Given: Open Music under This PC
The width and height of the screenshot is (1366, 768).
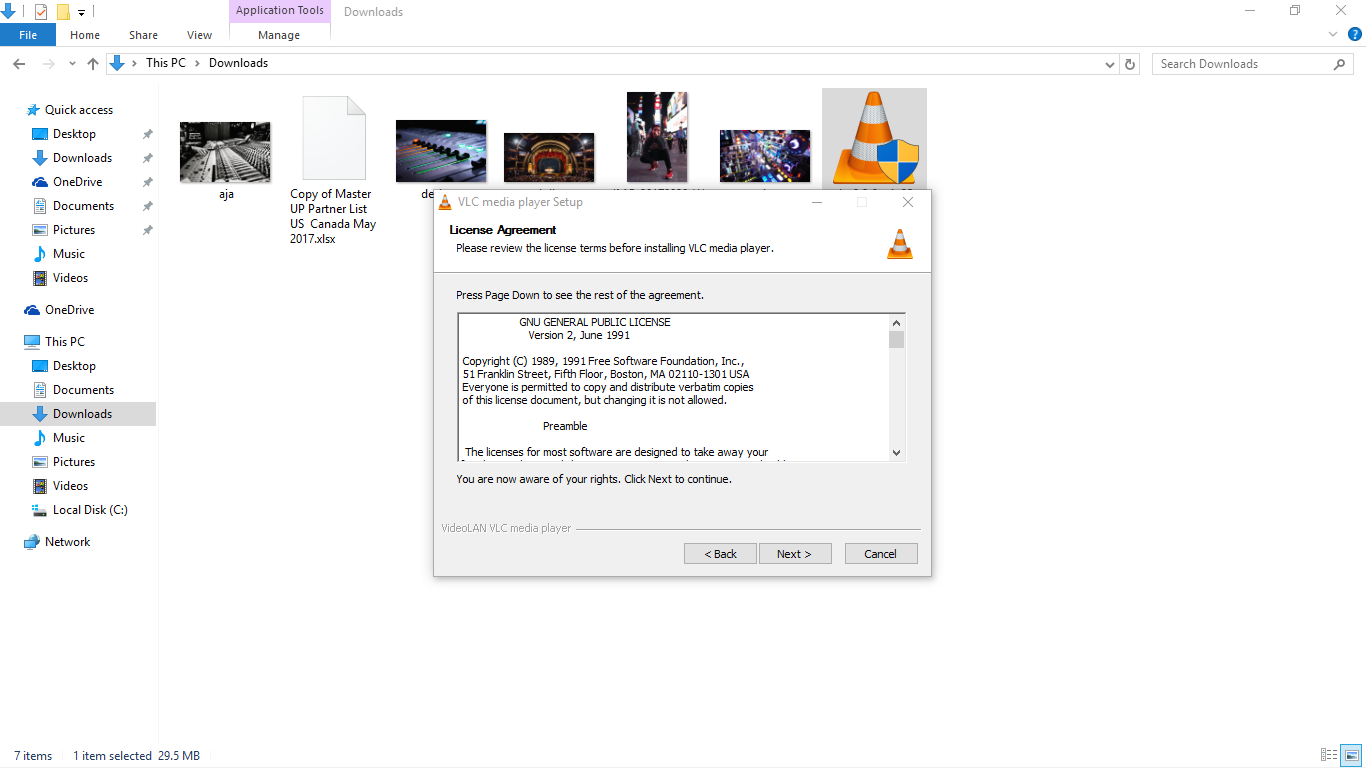Looking at the screenshot, I should (x=69, y=438).
